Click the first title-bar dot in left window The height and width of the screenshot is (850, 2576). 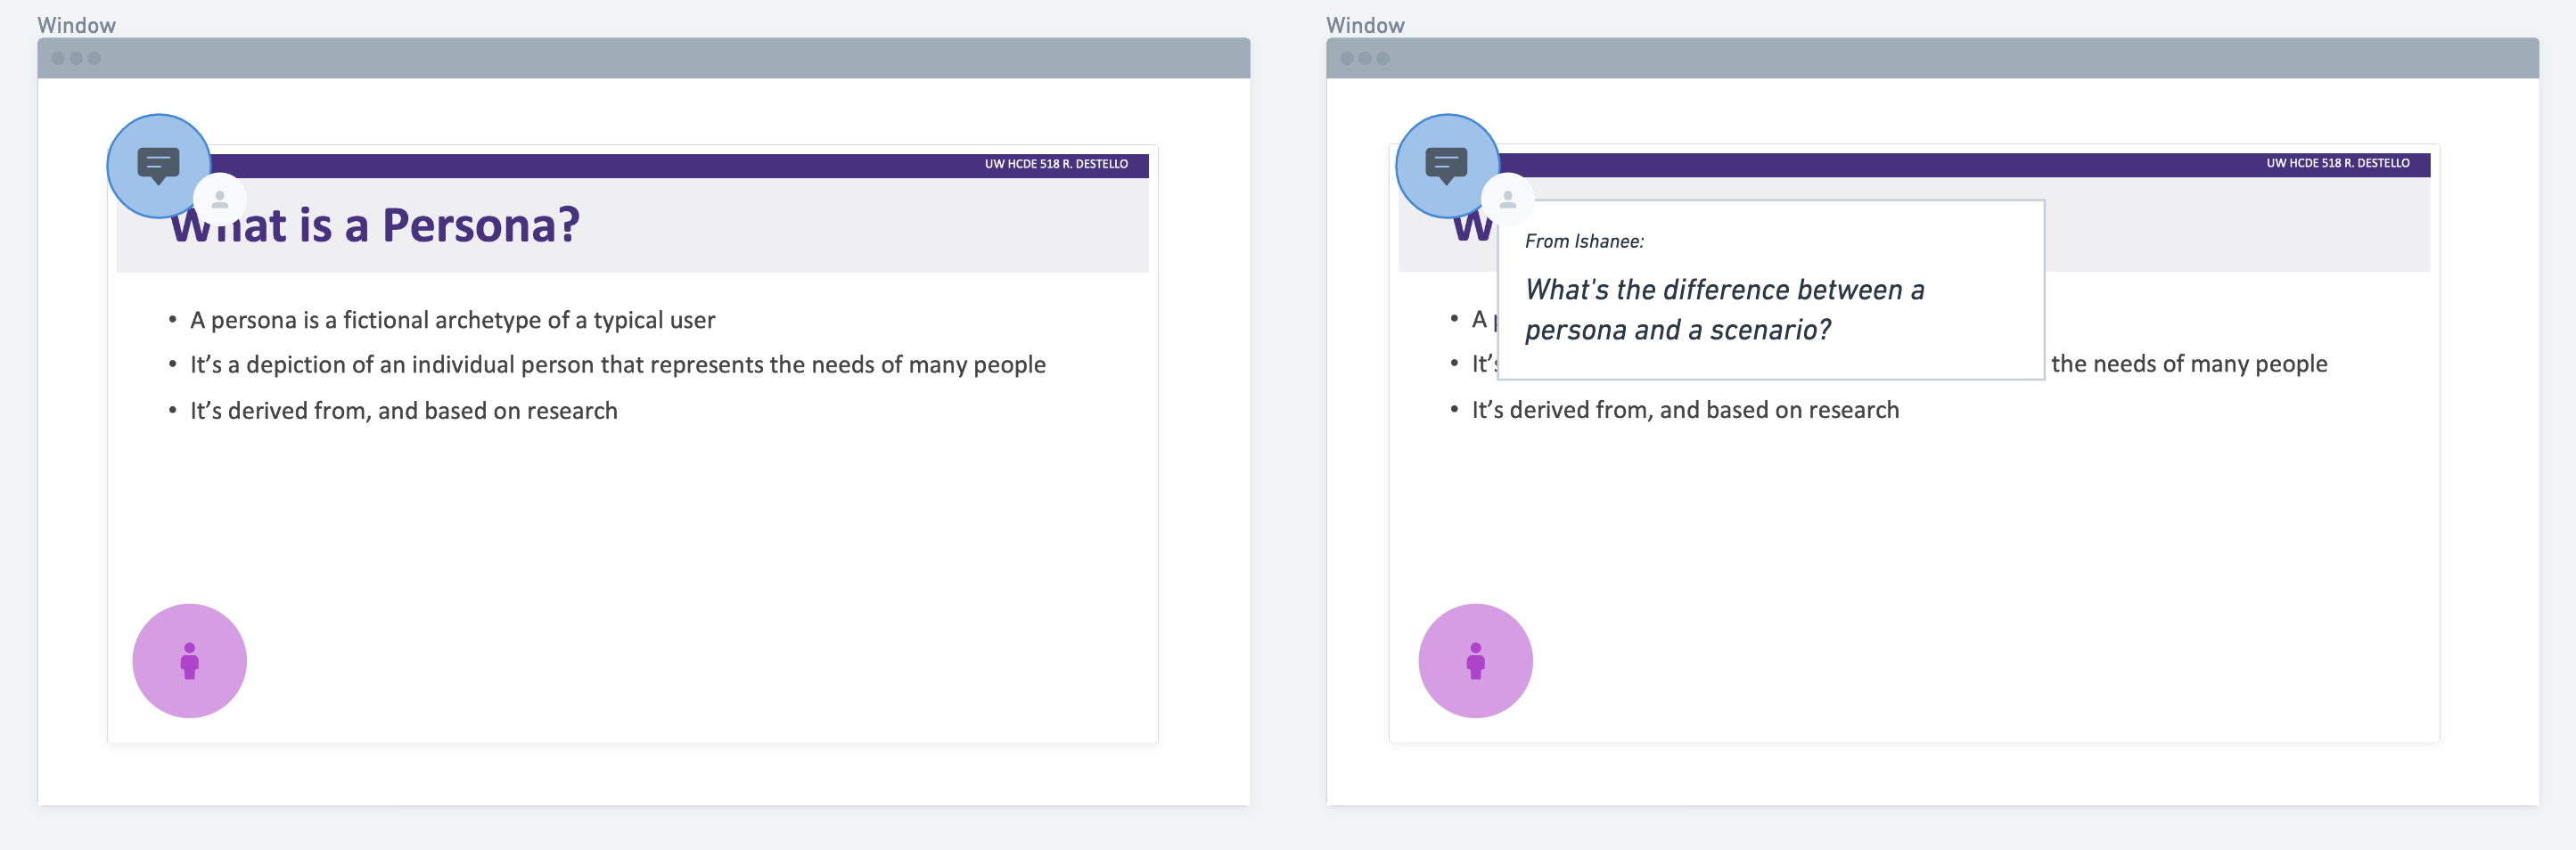pyautogui.click(x=58, y=58)
